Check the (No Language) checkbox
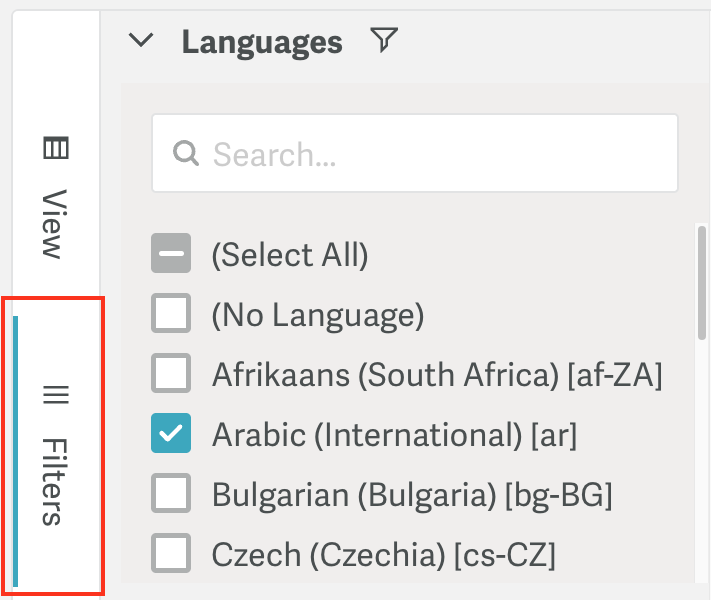This screenshot has width=711, height=600. coord(171,313)
